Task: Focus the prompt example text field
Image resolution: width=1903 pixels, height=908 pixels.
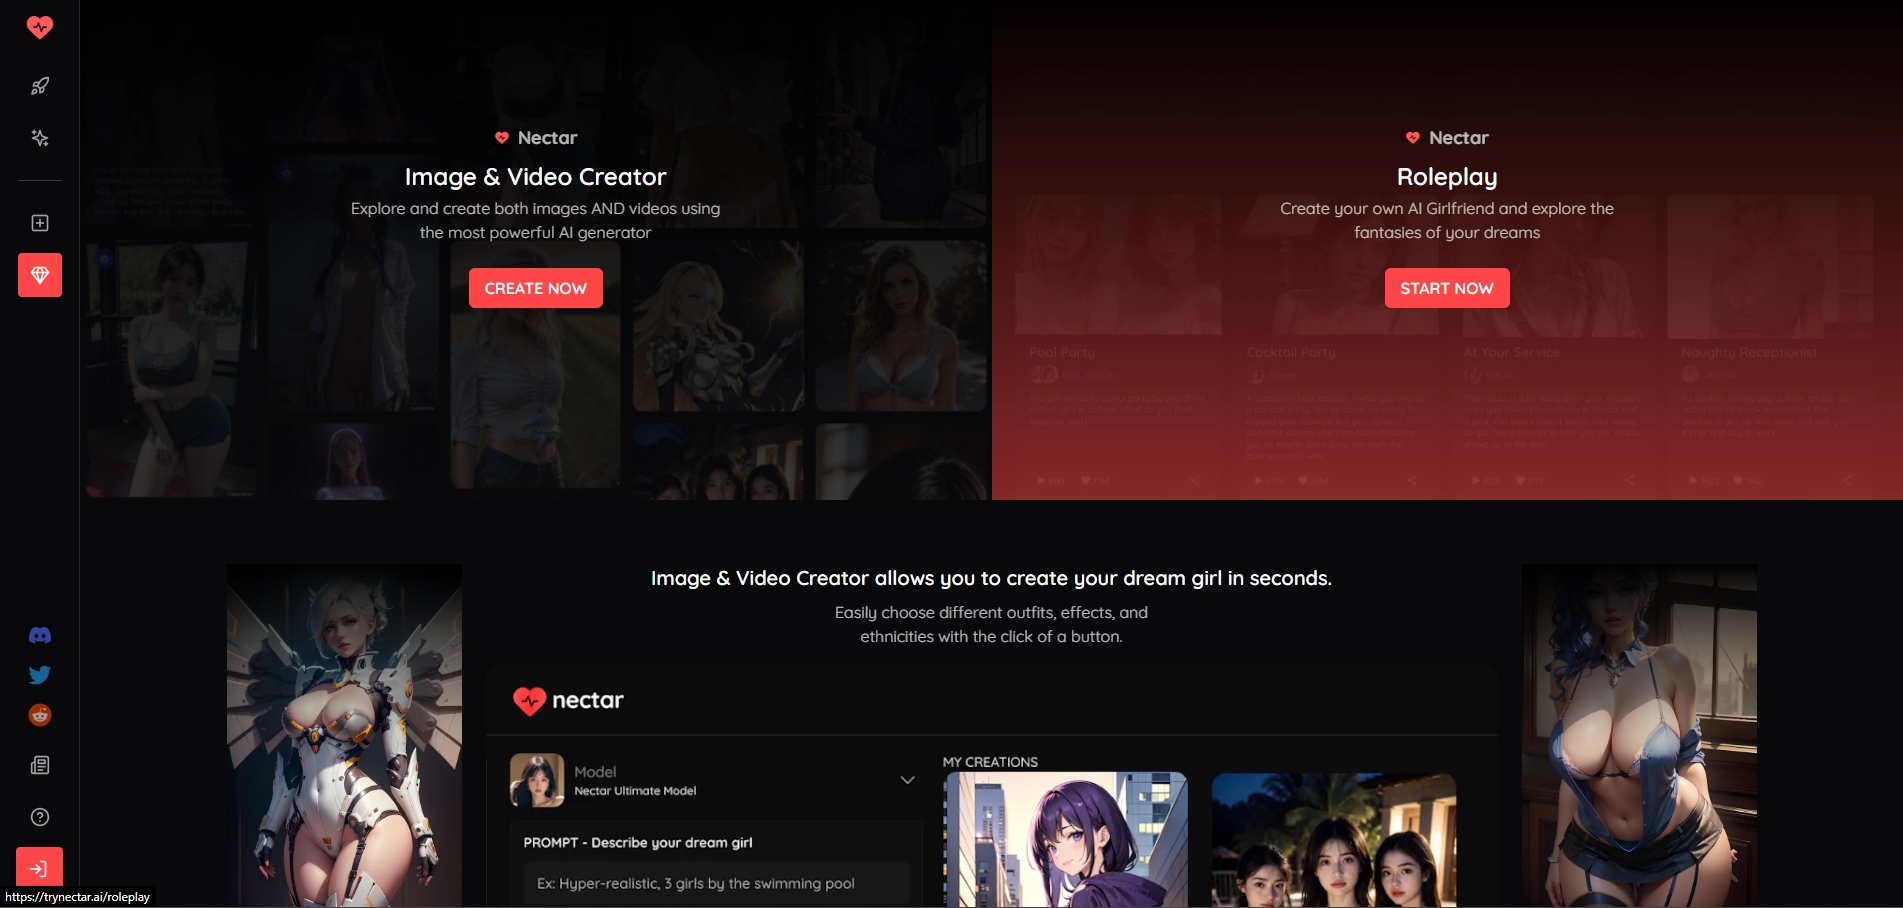Action: pos(715,883)
